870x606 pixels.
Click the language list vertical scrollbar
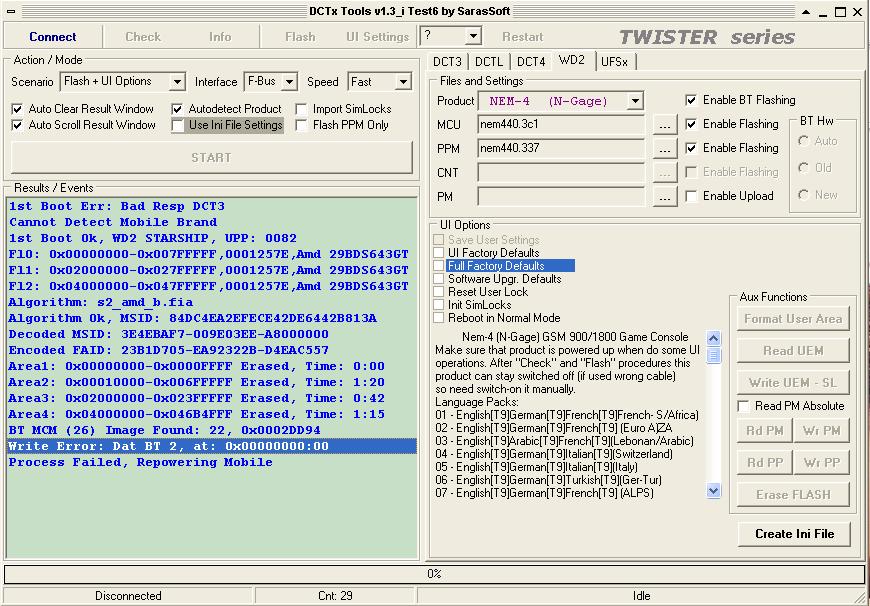tap(713, 420)
